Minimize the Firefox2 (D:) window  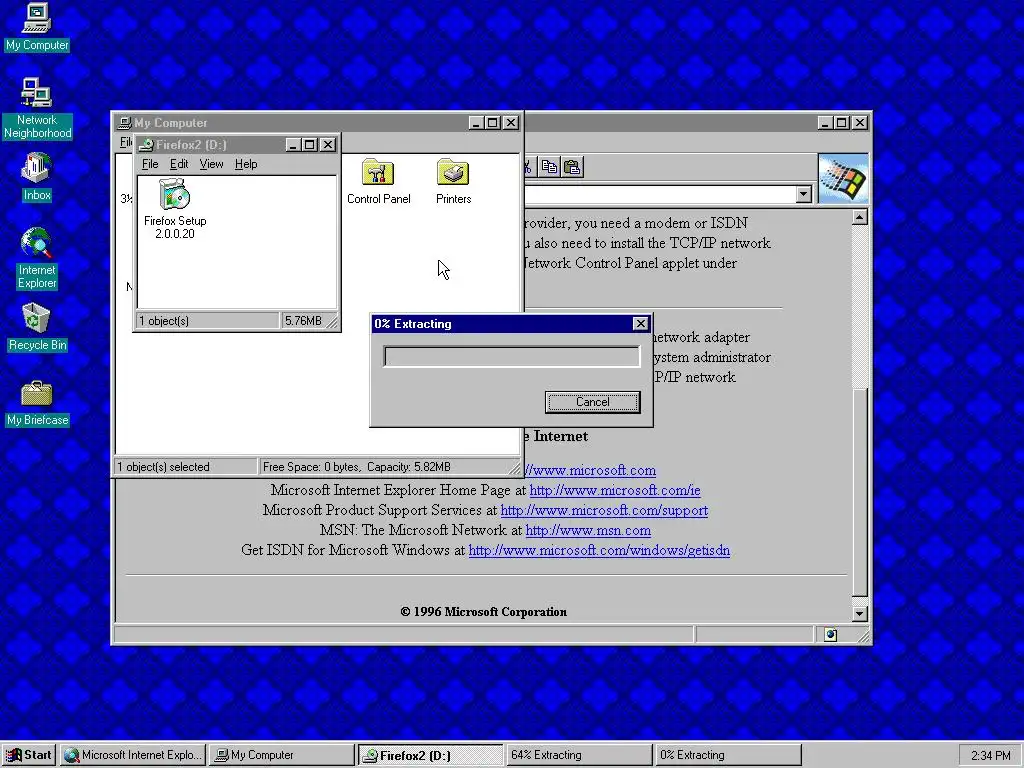[293, 144]
